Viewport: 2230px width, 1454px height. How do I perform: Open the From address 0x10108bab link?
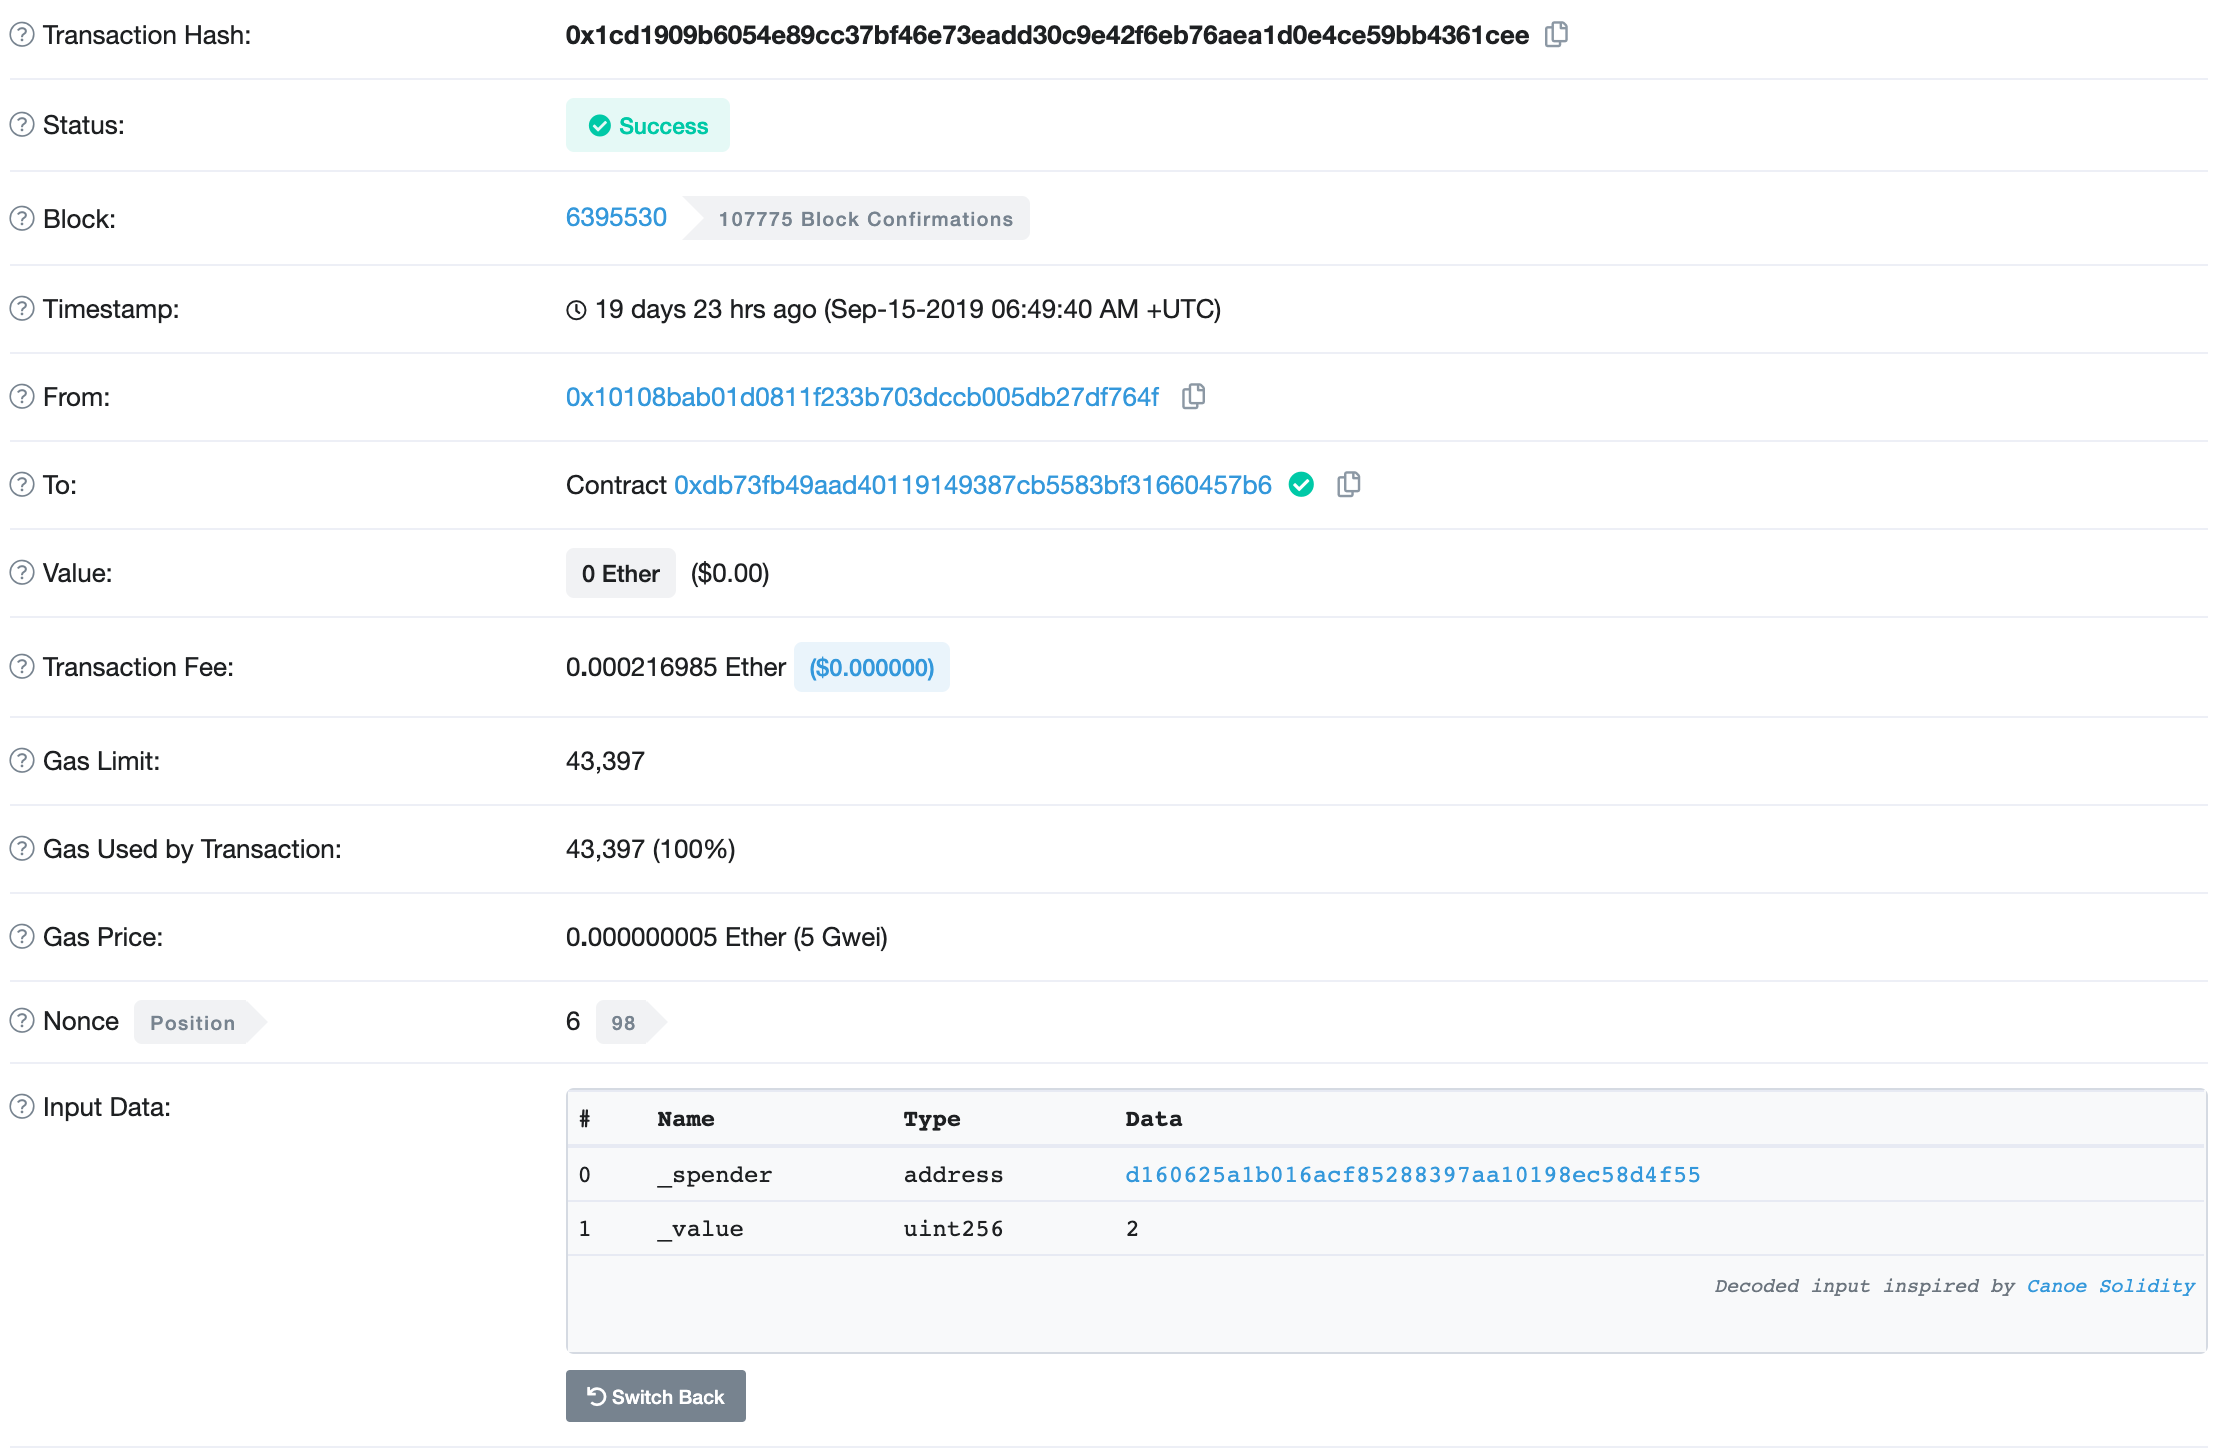(x=862, y=397)
